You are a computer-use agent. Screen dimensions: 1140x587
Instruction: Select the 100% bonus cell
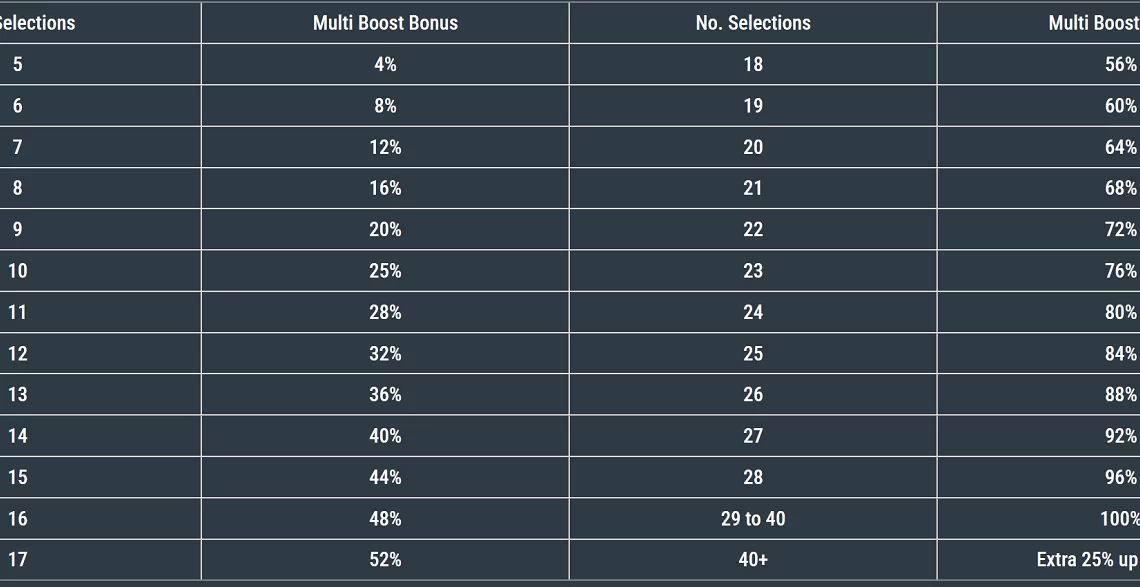click(1039, 519)
